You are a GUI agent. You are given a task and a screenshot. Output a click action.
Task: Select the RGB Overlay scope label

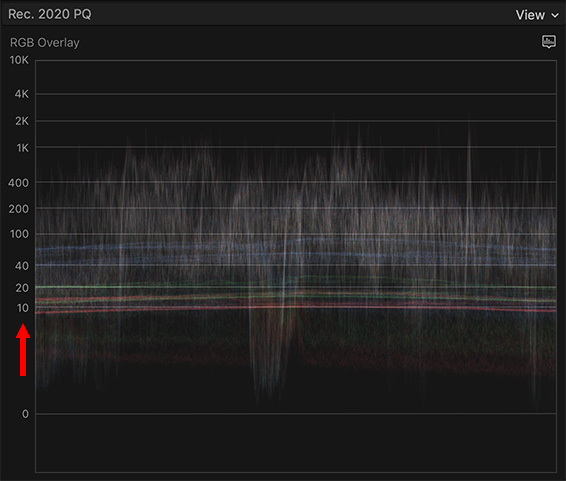tap(45, 43)
